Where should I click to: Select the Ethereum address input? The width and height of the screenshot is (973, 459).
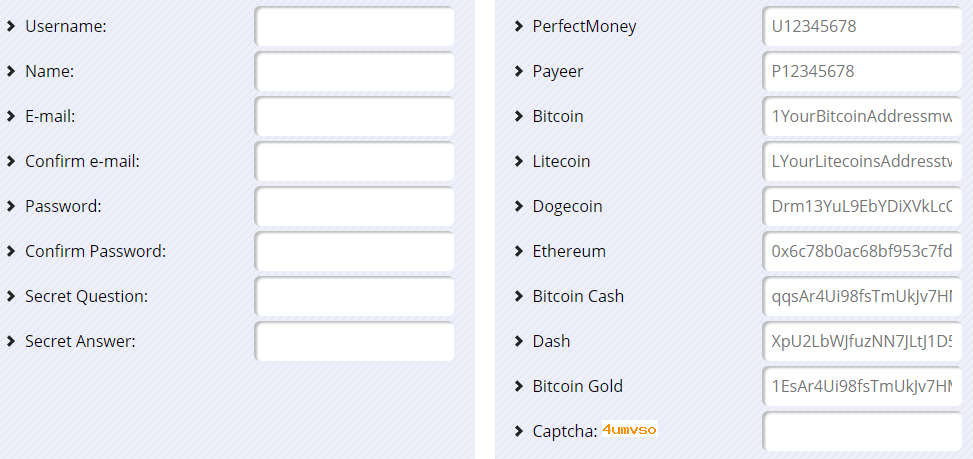click(863, 251)
